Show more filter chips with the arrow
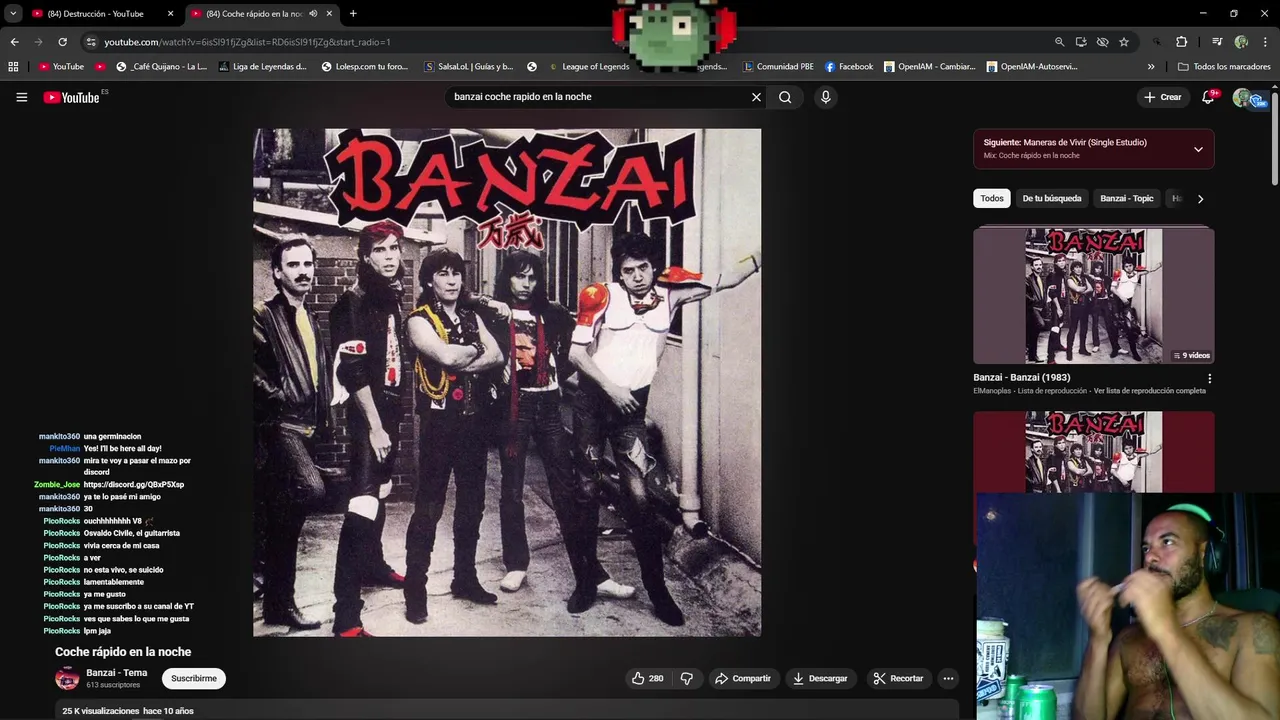Screen dimensions: 1280x720 (x=1200, y=198)
